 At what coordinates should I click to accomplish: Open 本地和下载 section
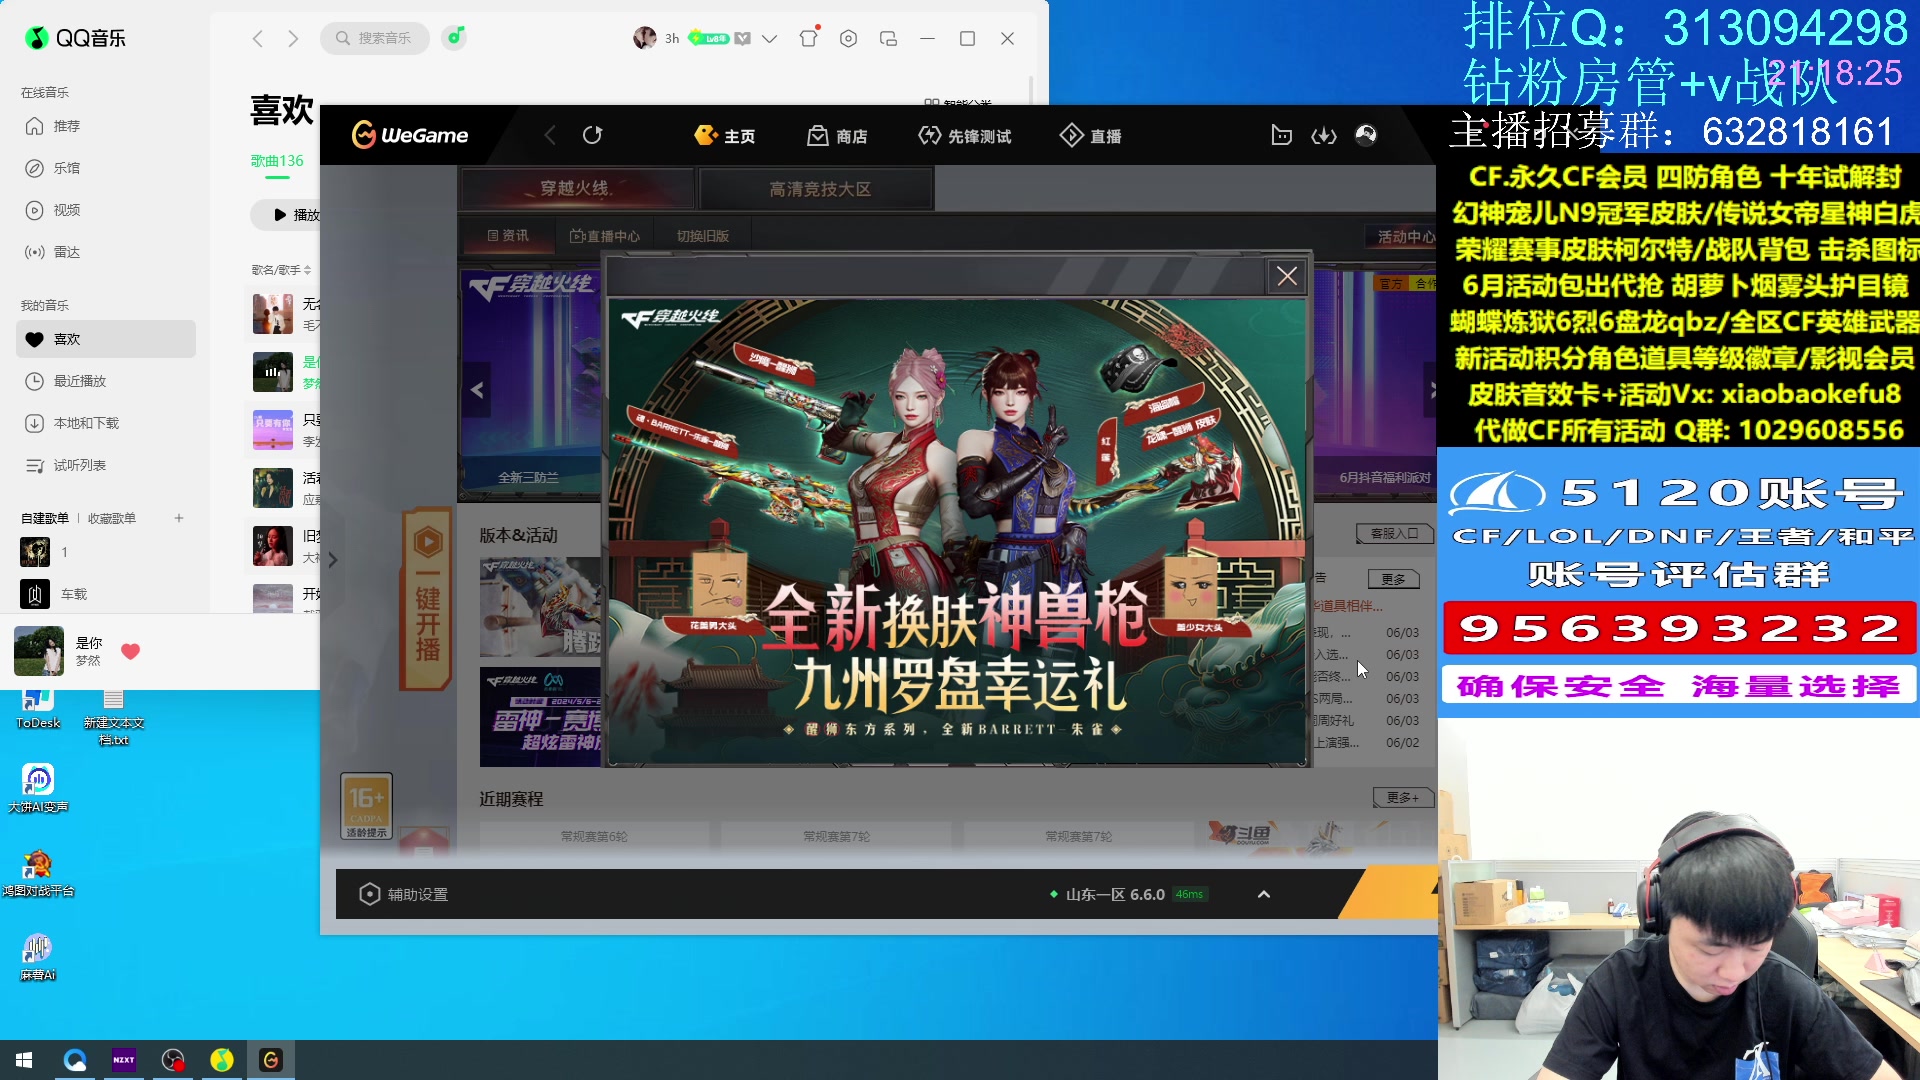coord(106,423)
